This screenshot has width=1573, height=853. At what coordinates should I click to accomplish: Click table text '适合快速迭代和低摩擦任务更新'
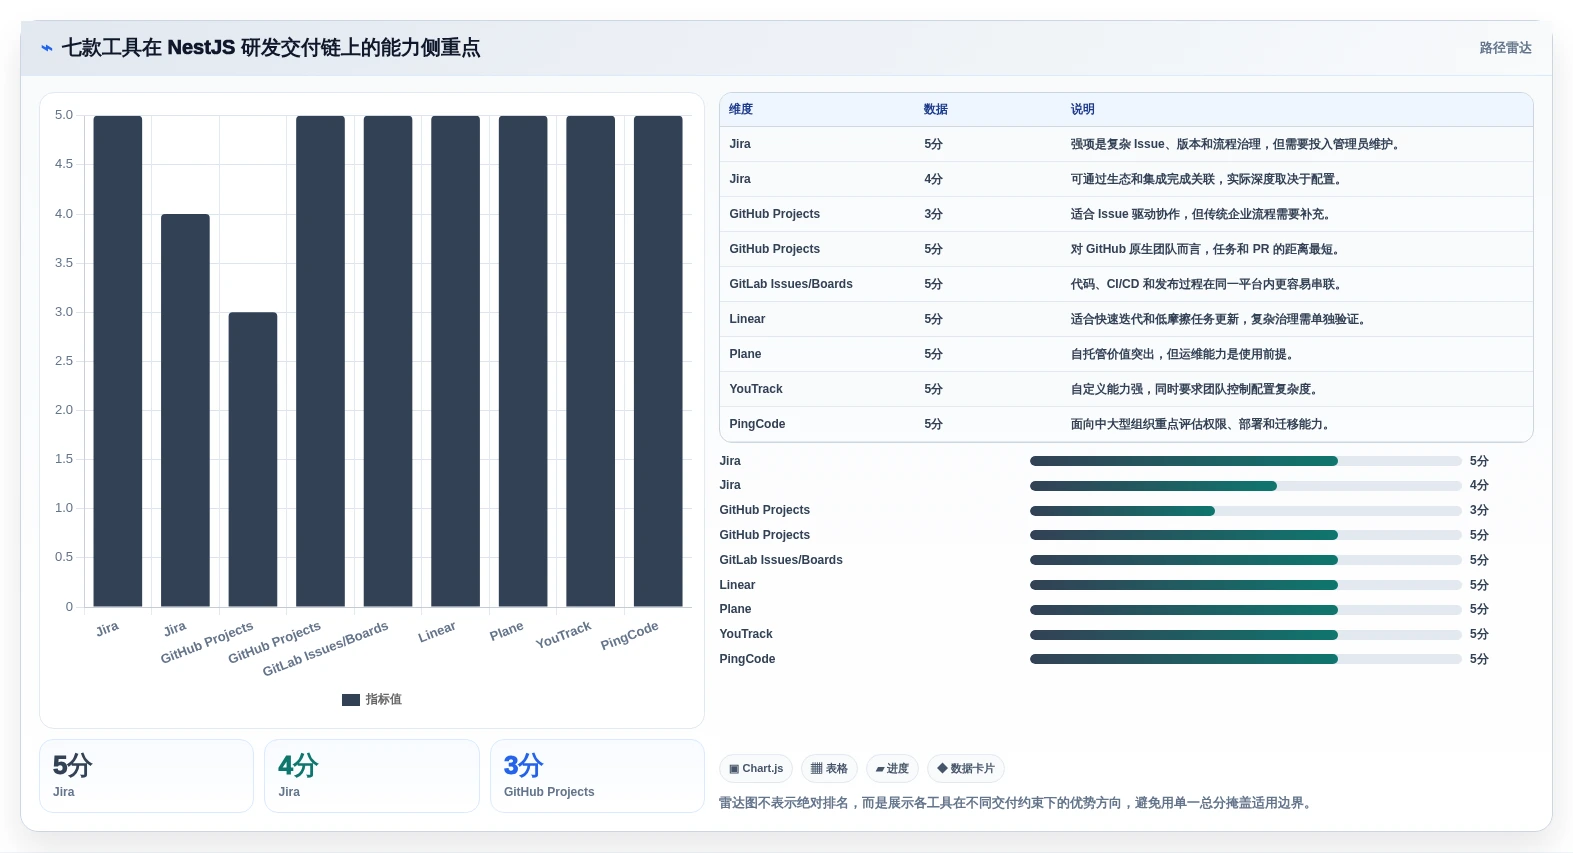1154,319
